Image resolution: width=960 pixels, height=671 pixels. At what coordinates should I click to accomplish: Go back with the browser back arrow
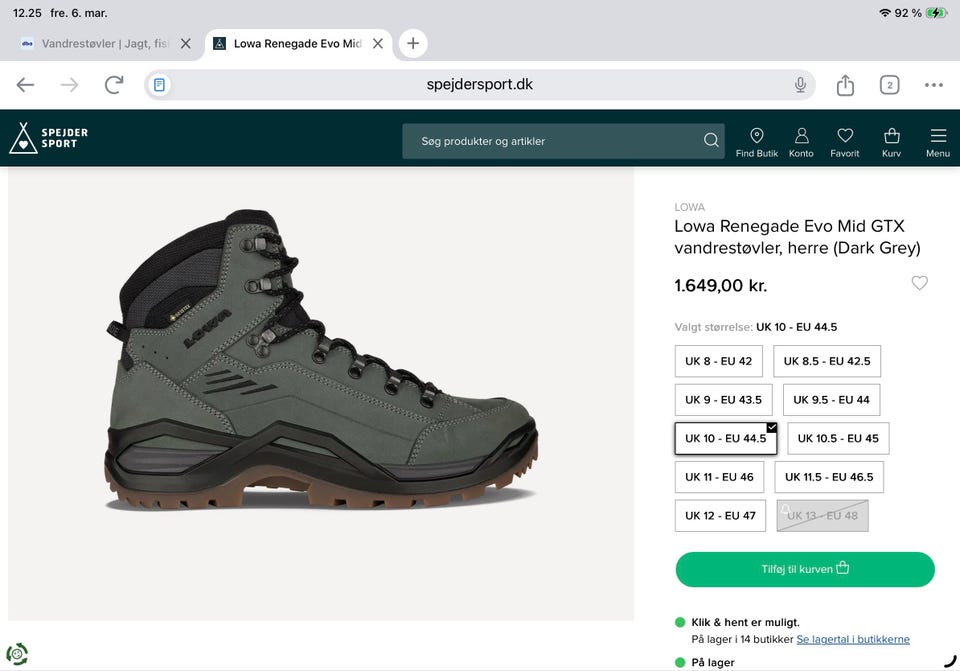click(x=25, y=84)
